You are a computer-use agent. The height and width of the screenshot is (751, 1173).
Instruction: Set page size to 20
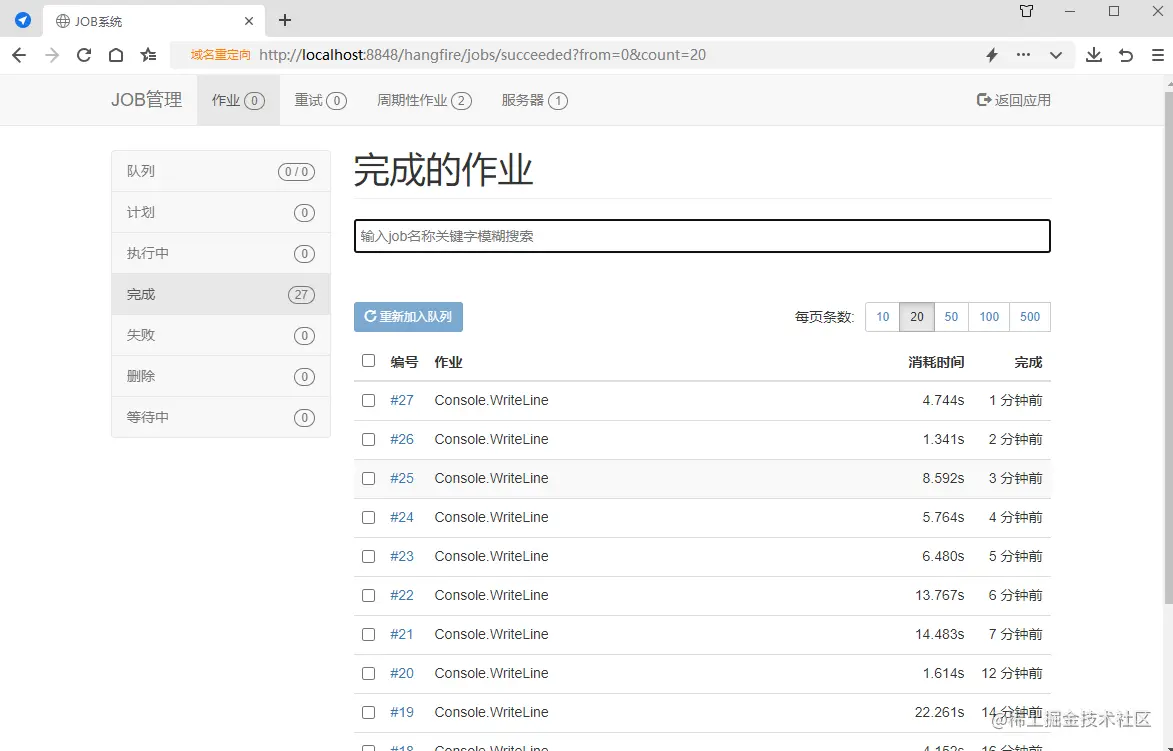pyautogui.click(x=917, y=316)
